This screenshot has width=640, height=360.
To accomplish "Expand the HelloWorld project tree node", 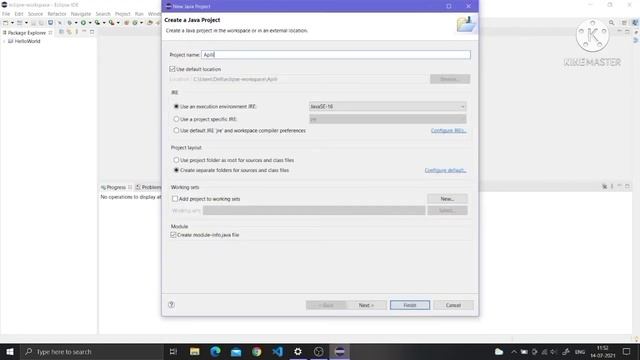I will coord(4,41).
